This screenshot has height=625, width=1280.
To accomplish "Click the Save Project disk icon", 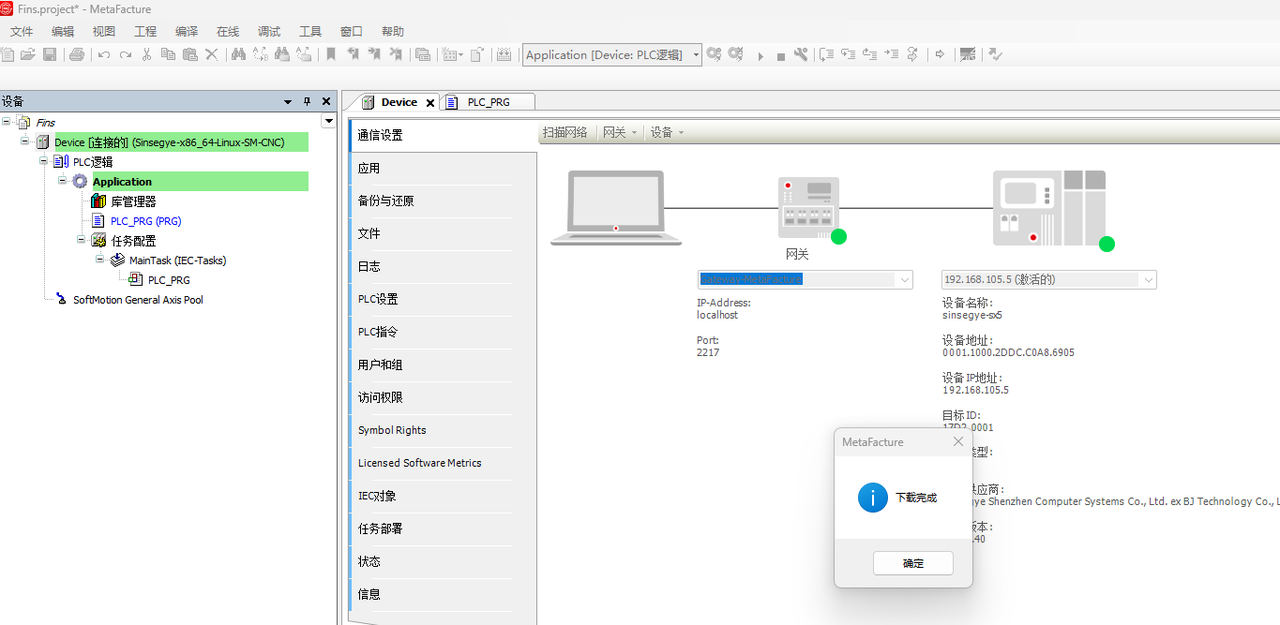I will (x=50, y=55).
